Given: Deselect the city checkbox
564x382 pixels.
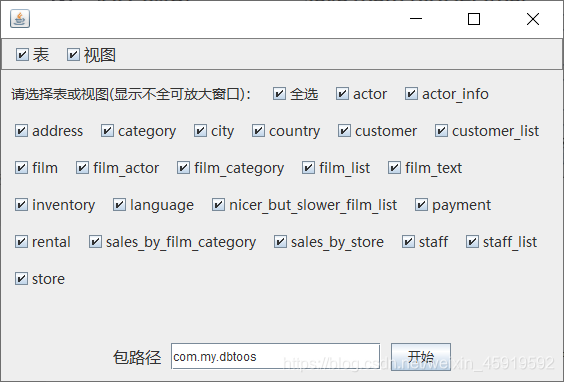Looking at the screenshot, I should [x=200, y=131].
